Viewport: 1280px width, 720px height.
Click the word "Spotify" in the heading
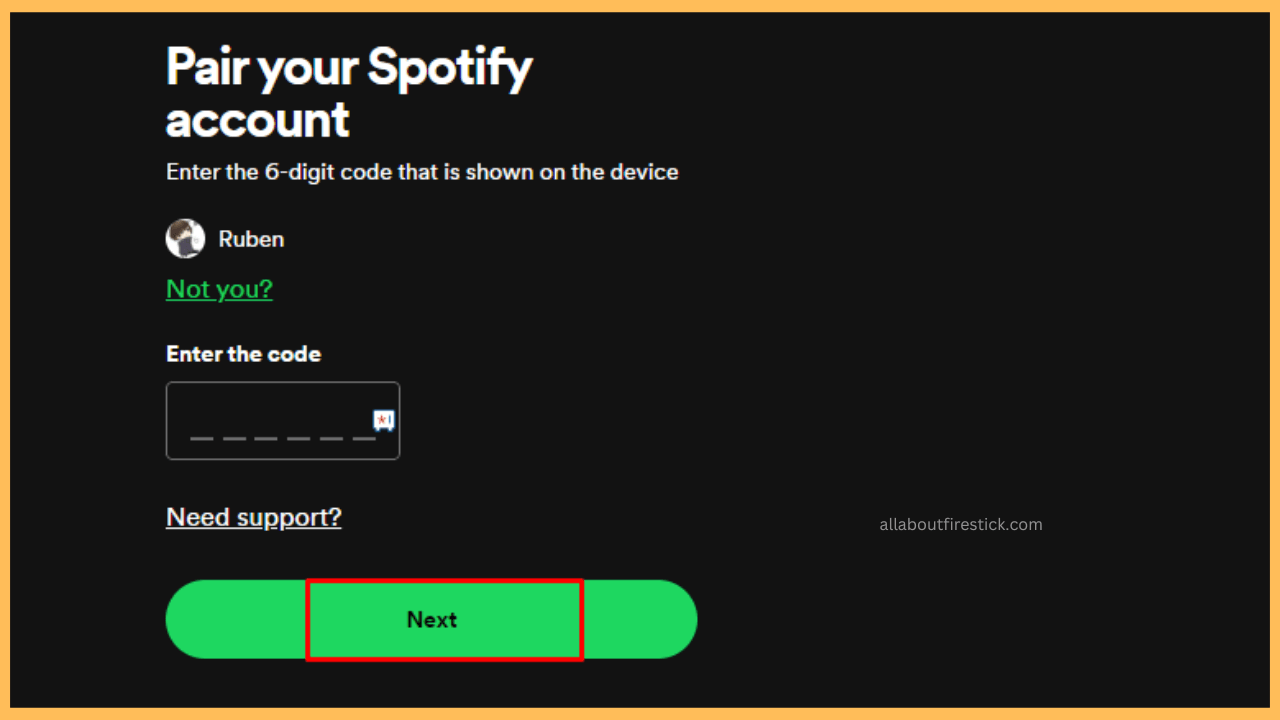[450, 68]
